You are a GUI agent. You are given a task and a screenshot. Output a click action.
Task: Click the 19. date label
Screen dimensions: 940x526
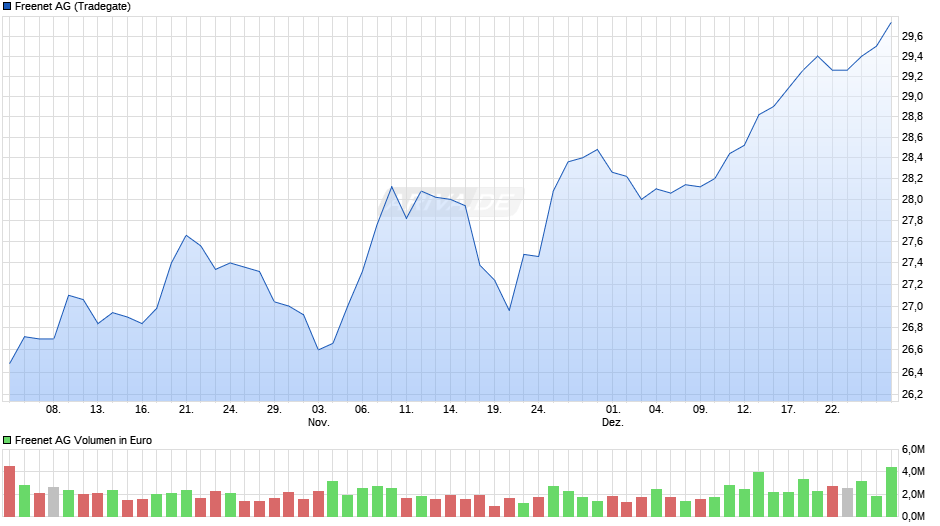[494, 409]
